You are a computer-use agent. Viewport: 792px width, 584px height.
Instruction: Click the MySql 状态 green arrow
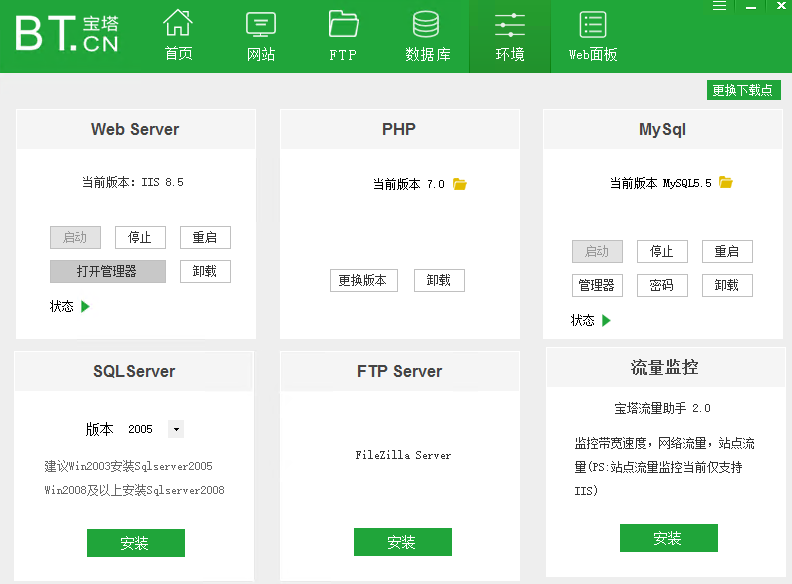point(607,320)
